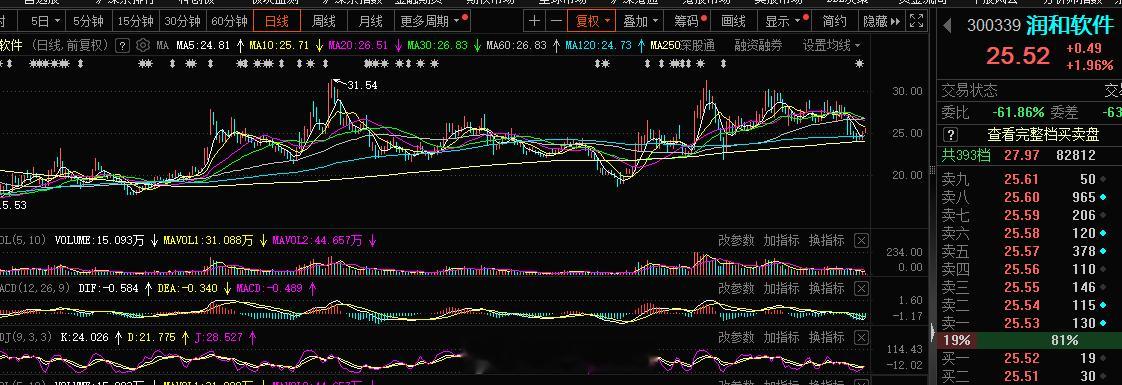Toggle fullscreen chart icon

coord(917,21)
